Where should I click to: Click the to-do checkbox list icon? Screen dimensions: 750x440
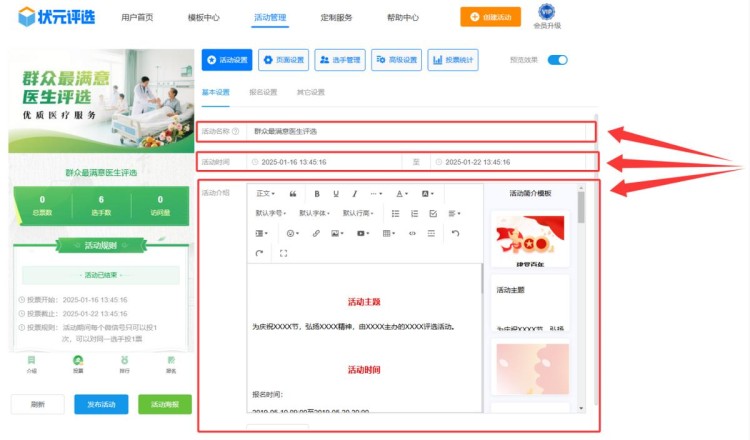[x=433, y=213]
